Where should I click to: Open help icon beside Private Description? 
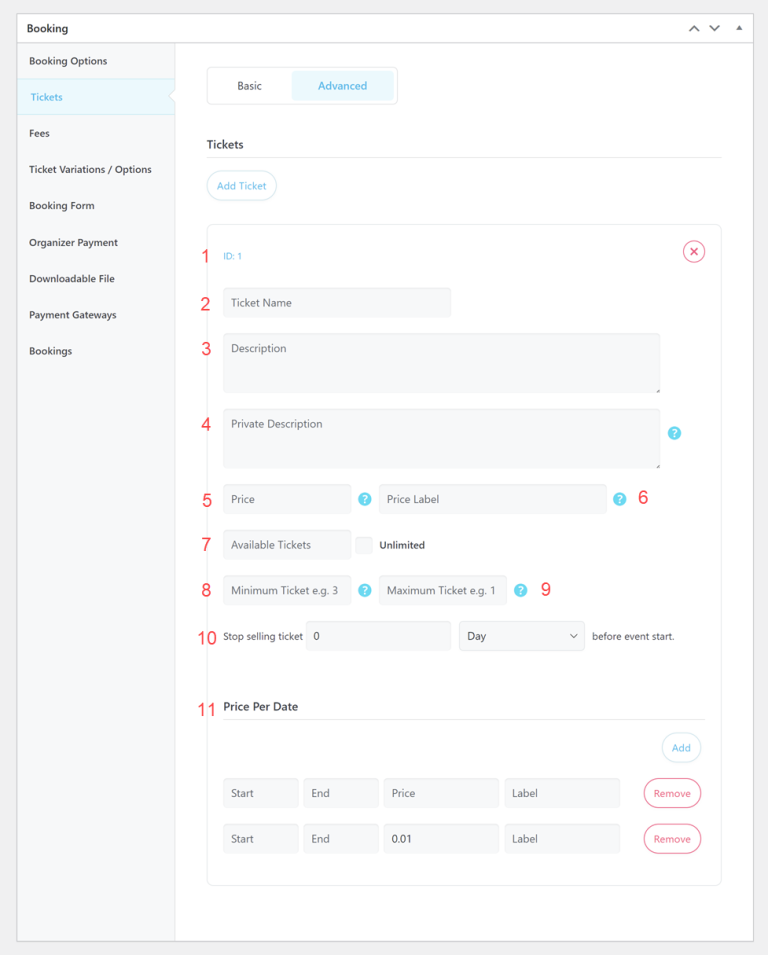[x=674, y=433]
